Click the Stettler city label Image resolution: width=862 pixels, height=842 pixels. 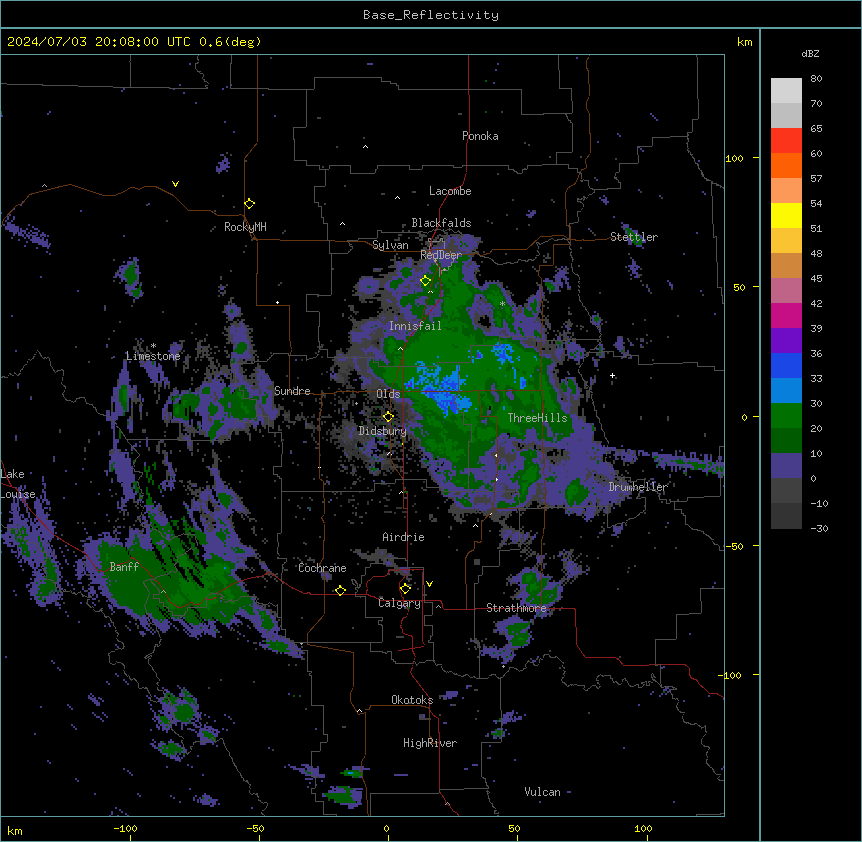pos(634,237)
